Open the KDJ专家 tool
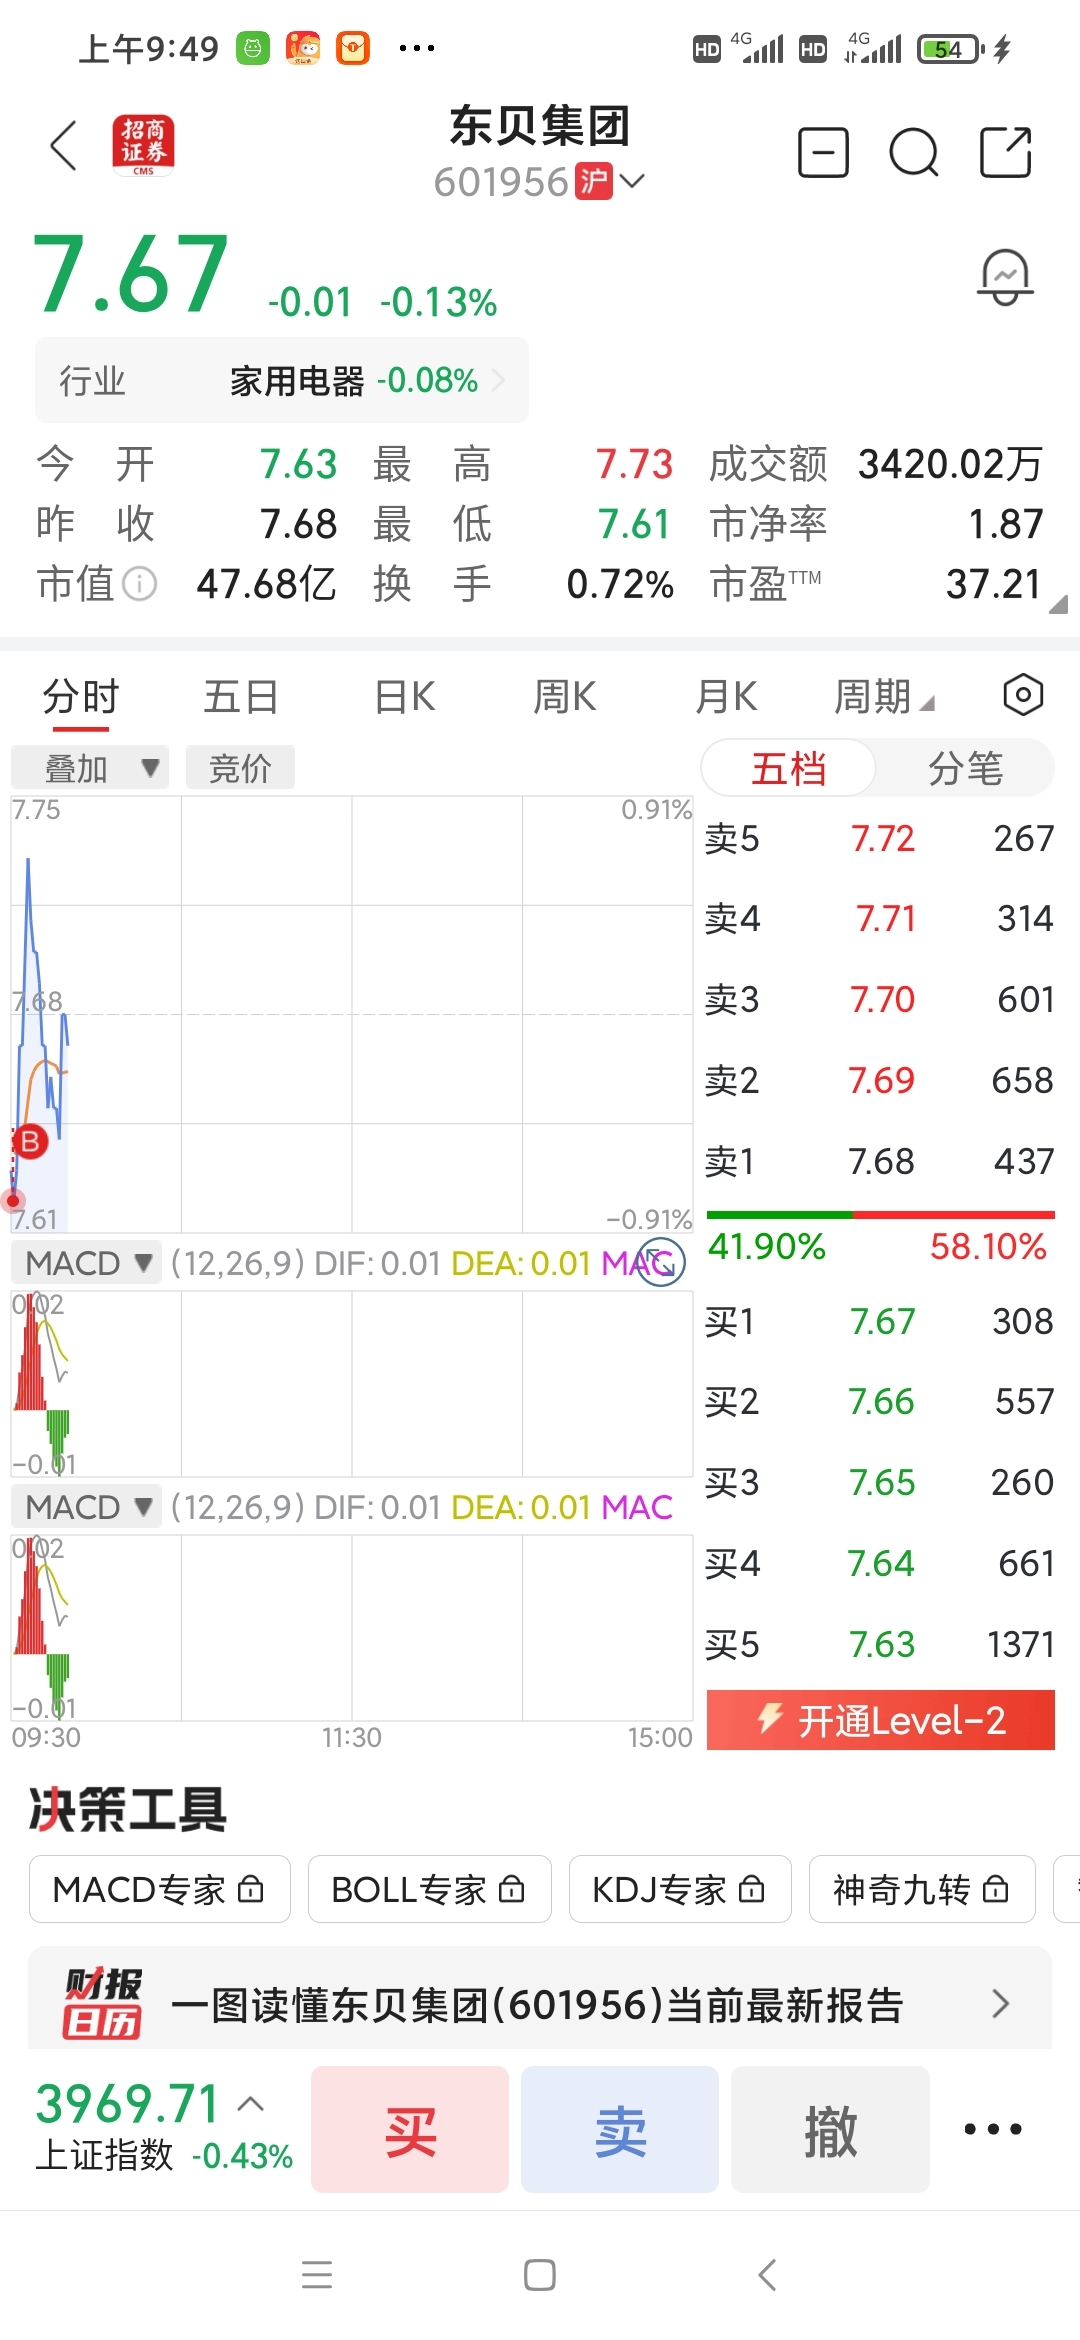The height and width of the screenshot is (2340, 1080). [x=680, y=1889]
